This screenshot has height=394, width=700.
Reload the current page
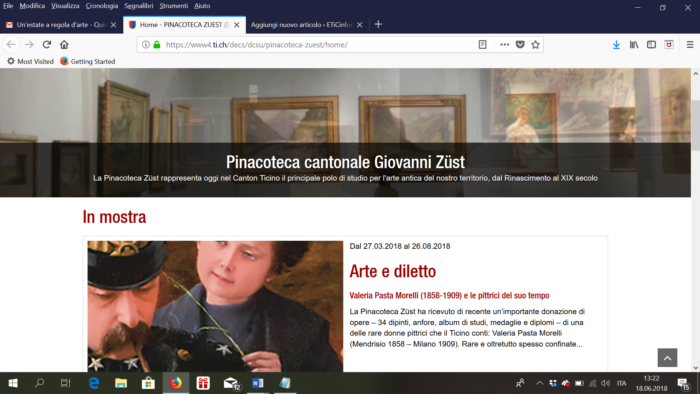click(x=47, y=45)
